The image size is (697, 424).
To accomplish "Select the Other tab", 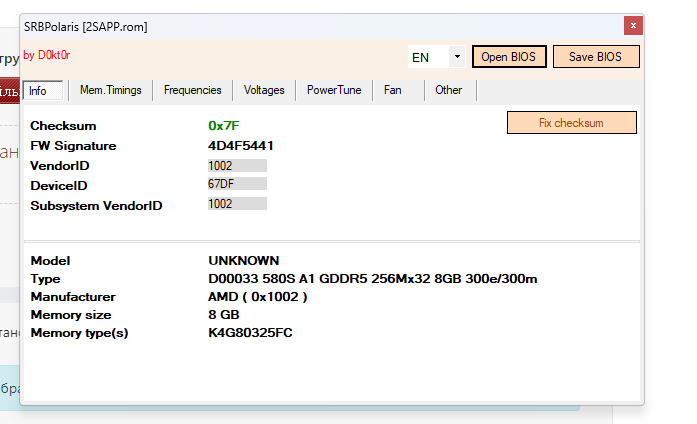I will click(448, 90).
